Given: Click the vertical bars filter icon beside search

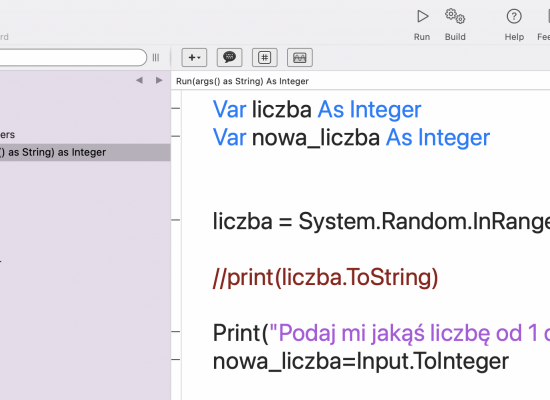Looking at the screenshot, I should (x=156, y=58).
